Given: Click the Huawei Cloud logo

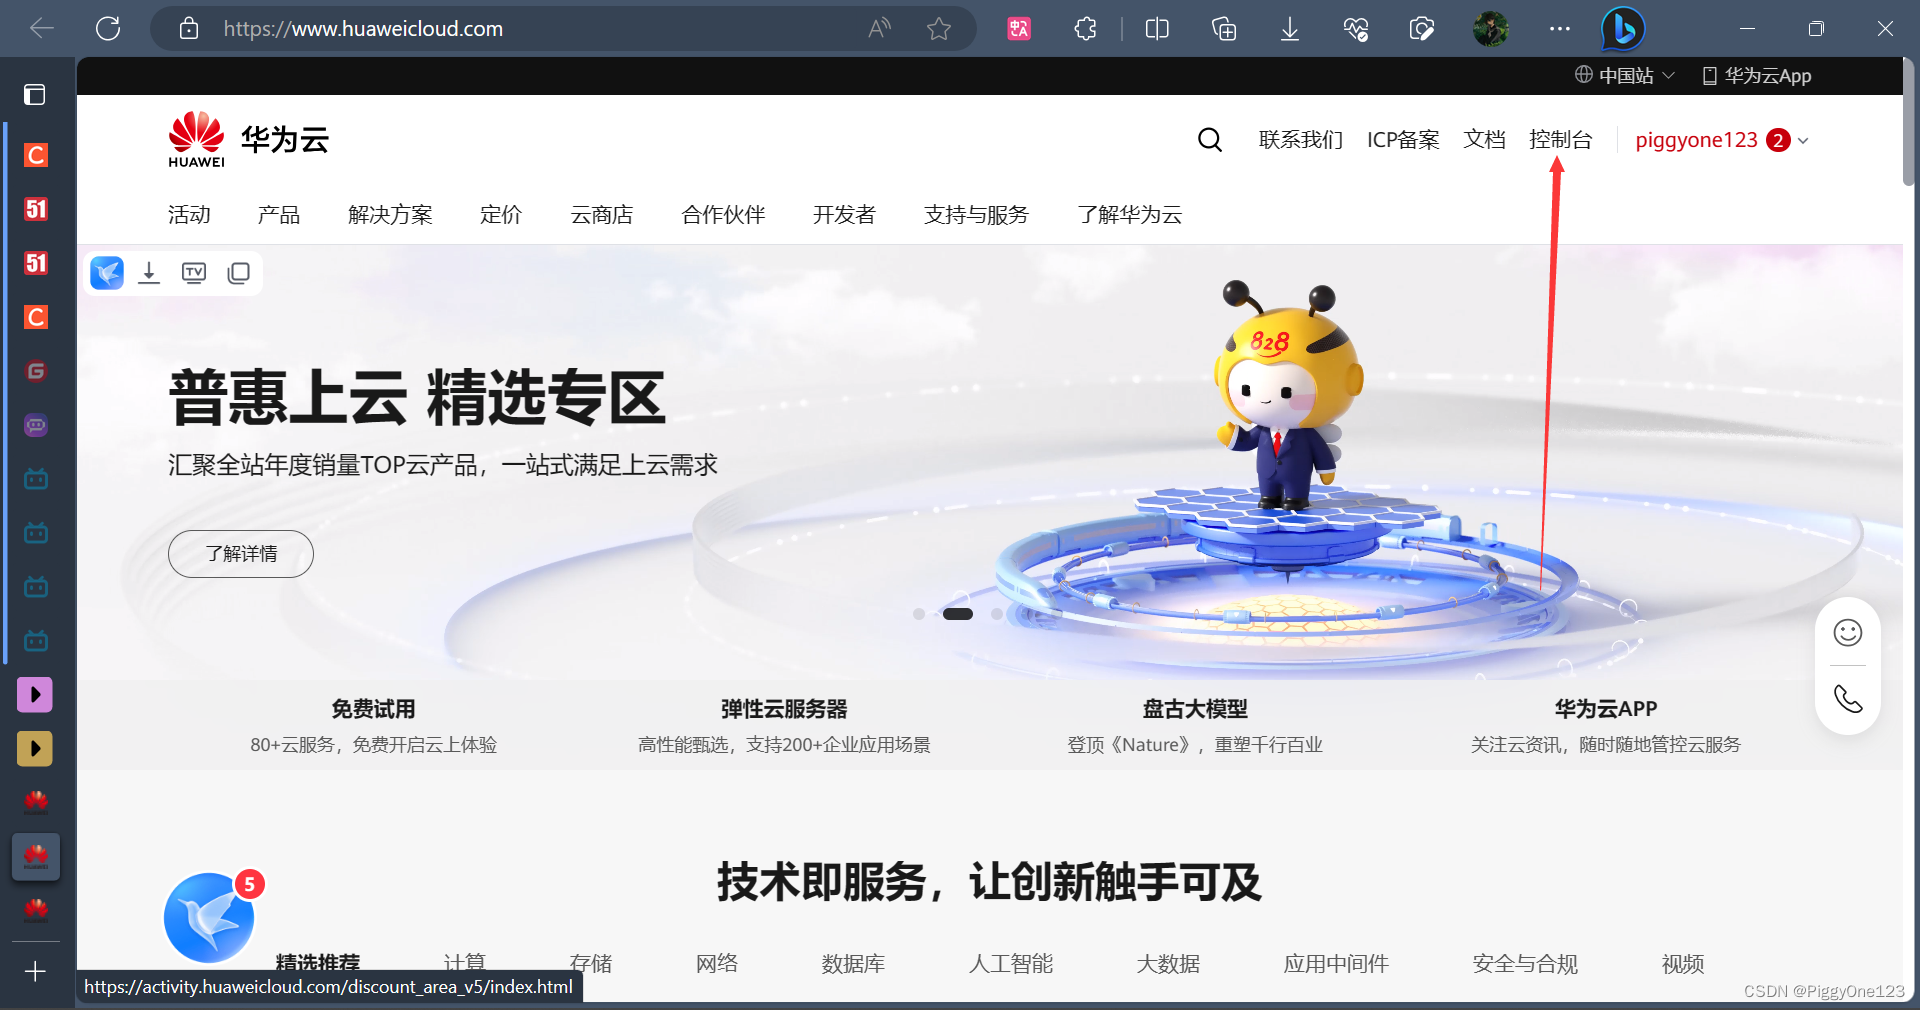Looking at the screenshot, I should point(248,140).
